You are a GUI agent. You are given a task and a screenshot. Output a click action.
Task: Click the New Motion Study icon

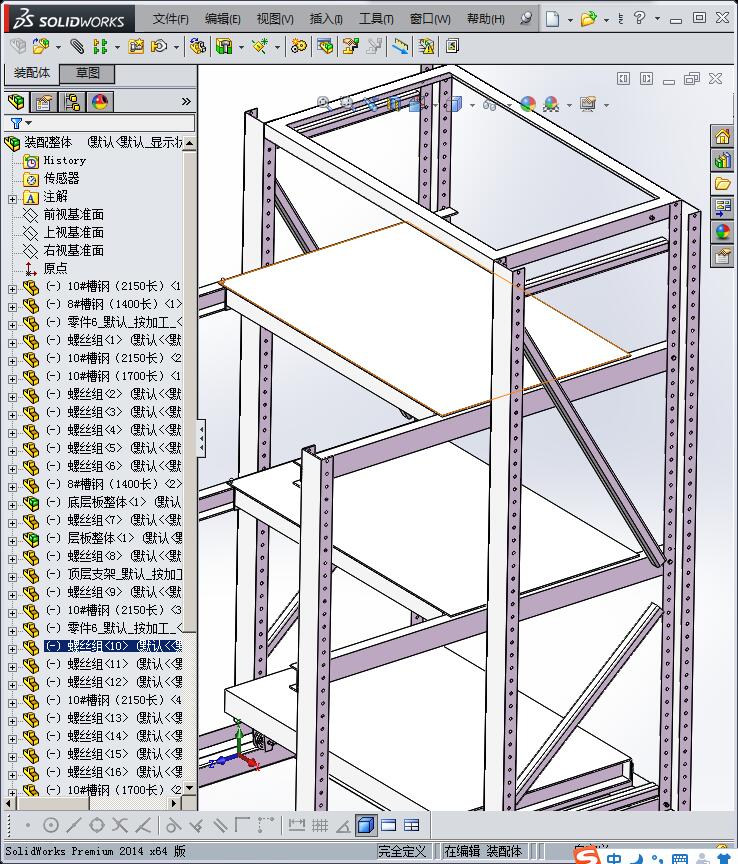tap(299, 46)
